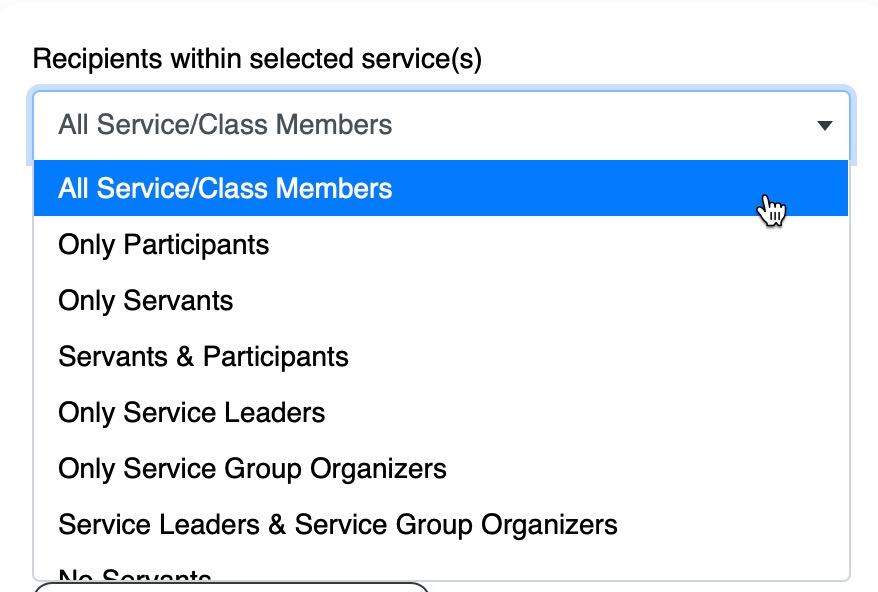Select the Only Servants option
878x592 pixels.
tap(146, 301)
